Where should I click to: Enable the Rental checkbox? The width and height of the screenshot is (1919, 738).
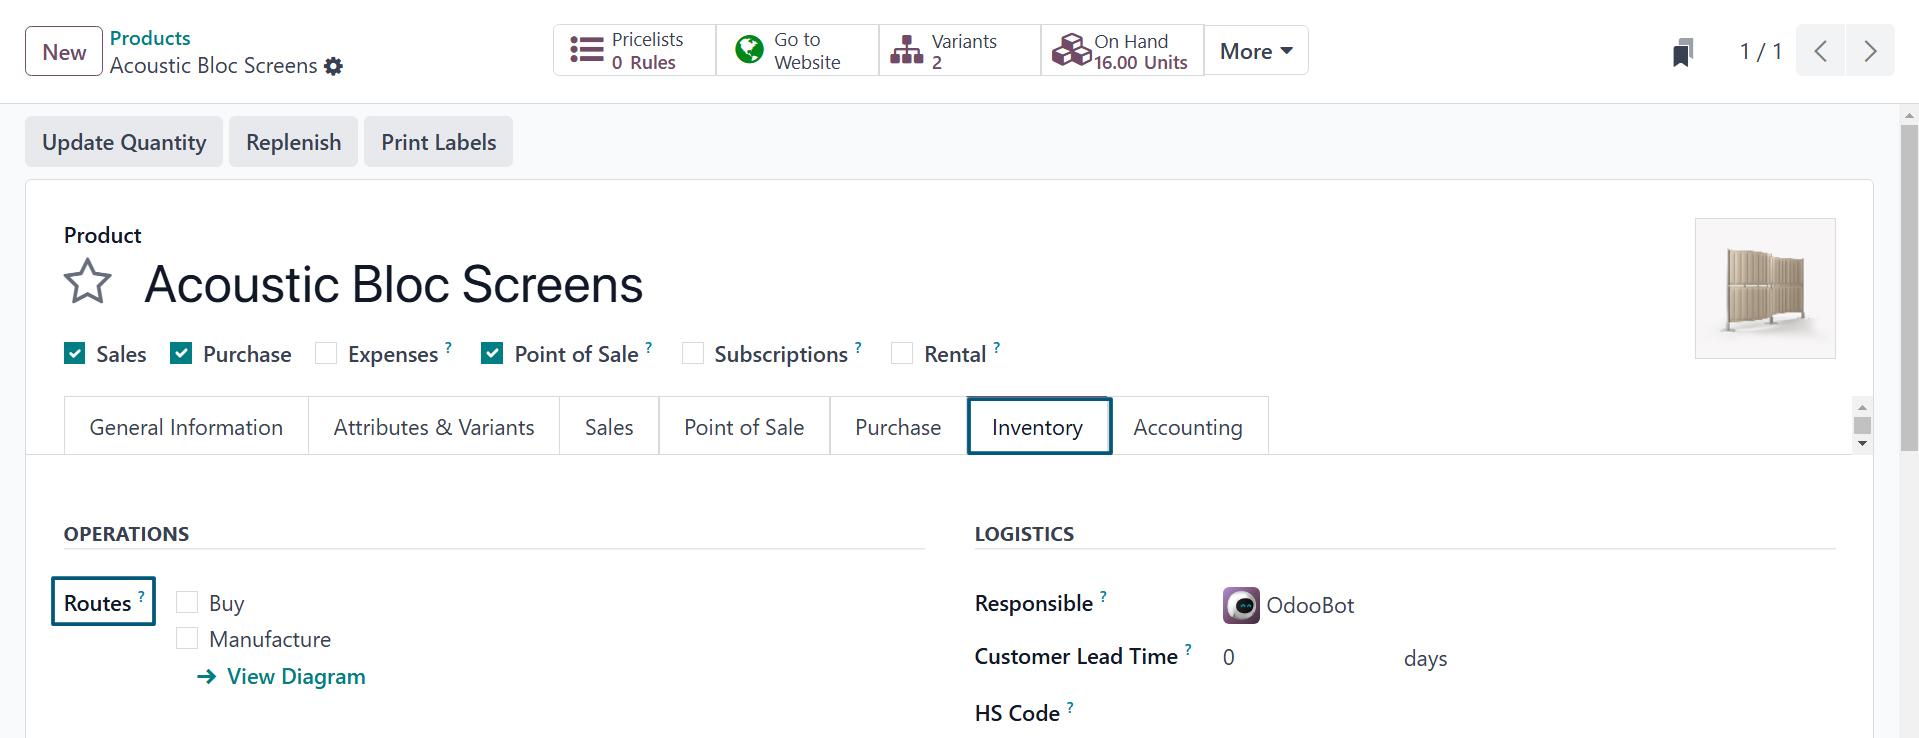coord(902,353)
